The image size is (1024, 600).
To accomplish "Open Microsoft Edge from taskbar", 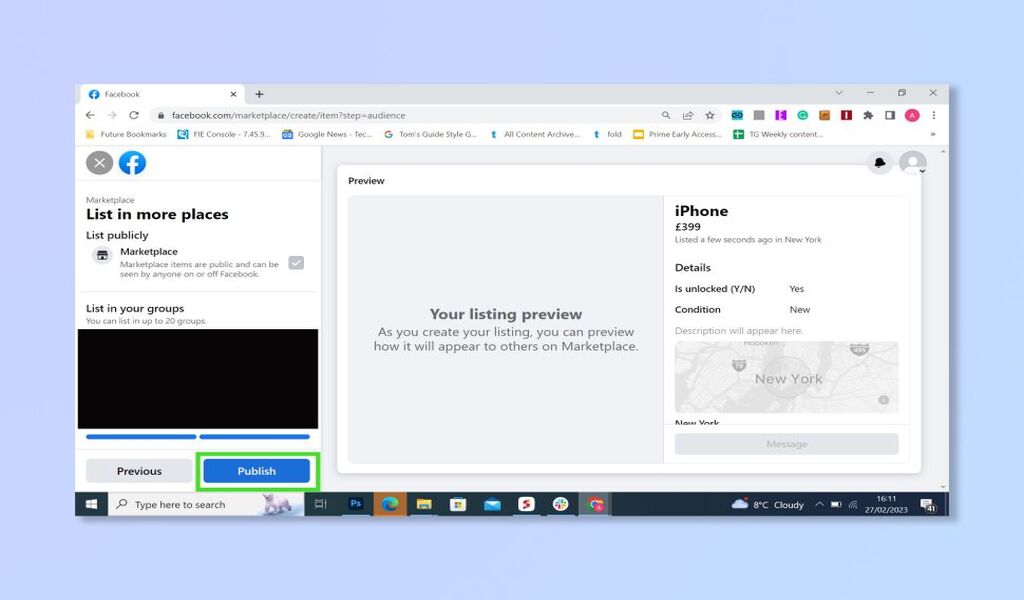I will coord(390,504).
